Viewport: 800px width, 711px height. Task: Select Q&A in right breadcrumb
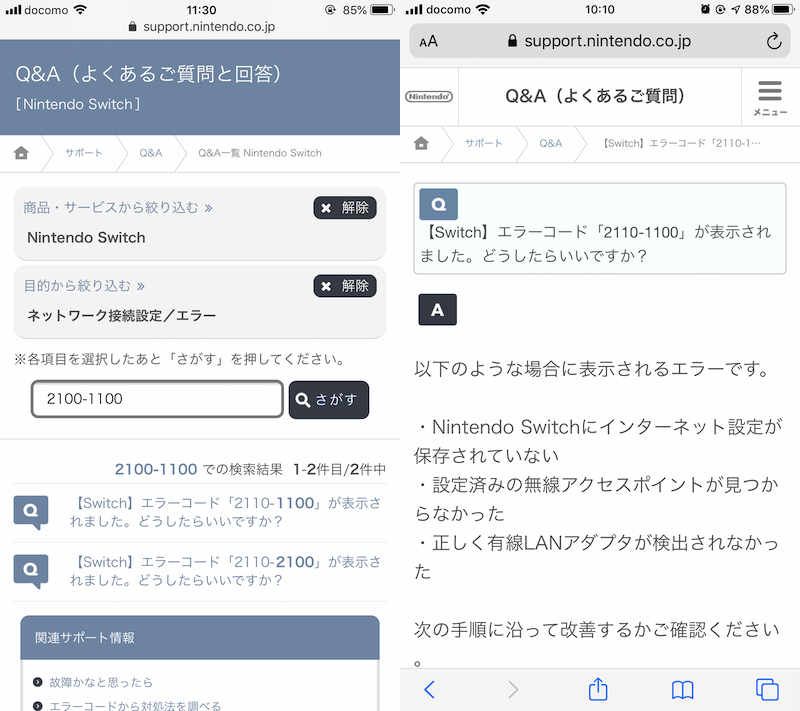pyautogui.click(x=551, y=143)
